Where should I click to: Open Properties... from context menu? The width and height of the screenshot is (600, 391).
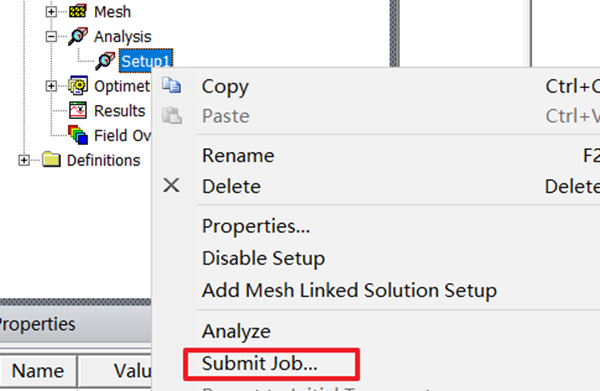(x=256, y=226)
